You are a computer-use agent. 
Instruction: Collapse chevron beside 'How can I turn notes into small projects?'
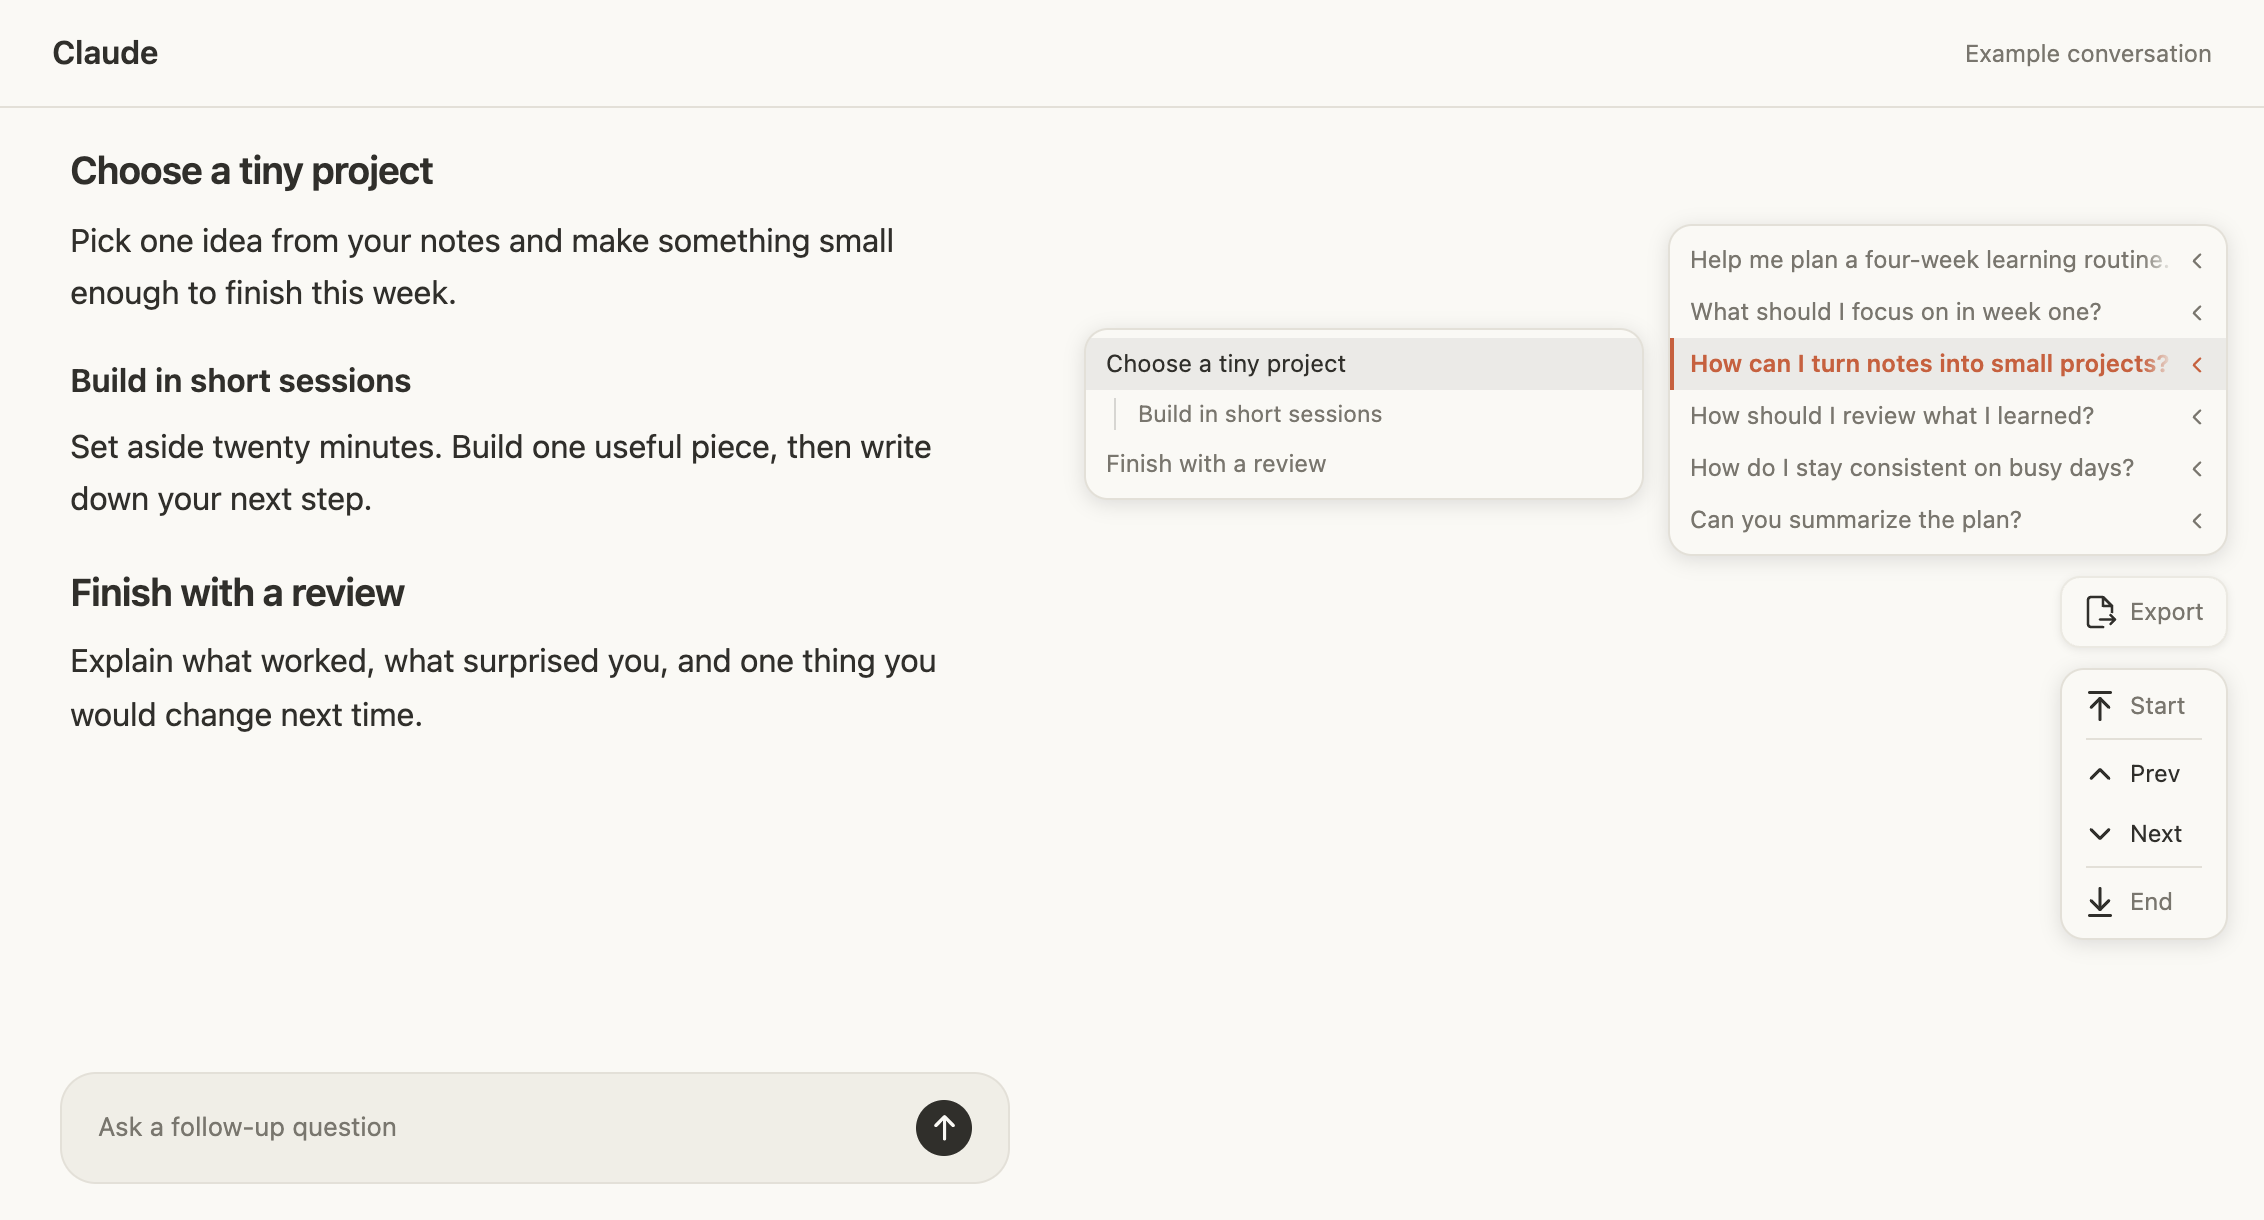click(x=2197, y=364)
